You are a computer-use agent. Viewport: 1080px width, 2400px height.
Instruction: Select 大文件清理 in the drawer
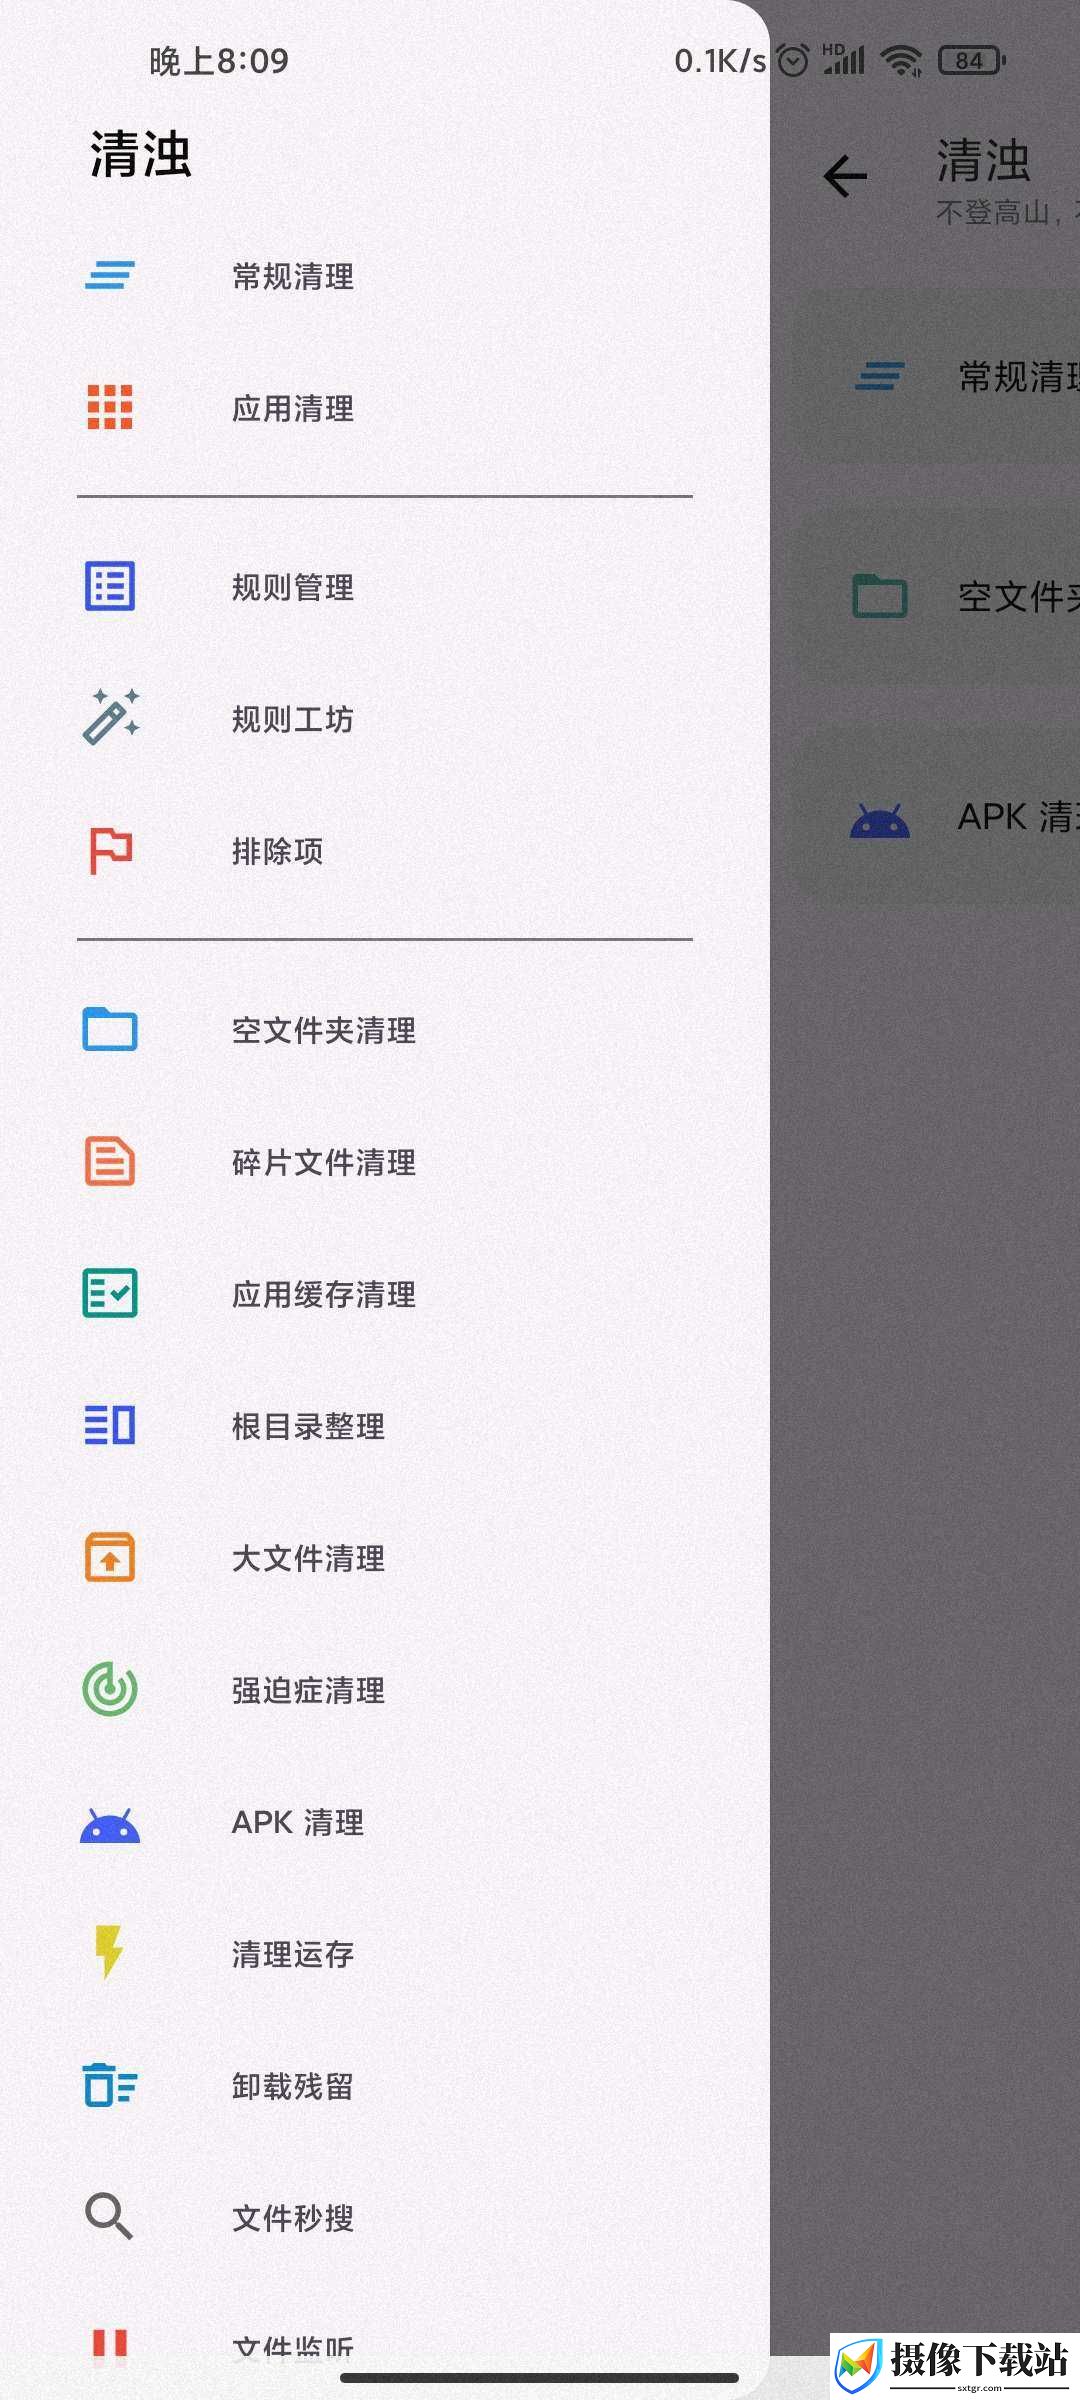tap(385, 1558)
